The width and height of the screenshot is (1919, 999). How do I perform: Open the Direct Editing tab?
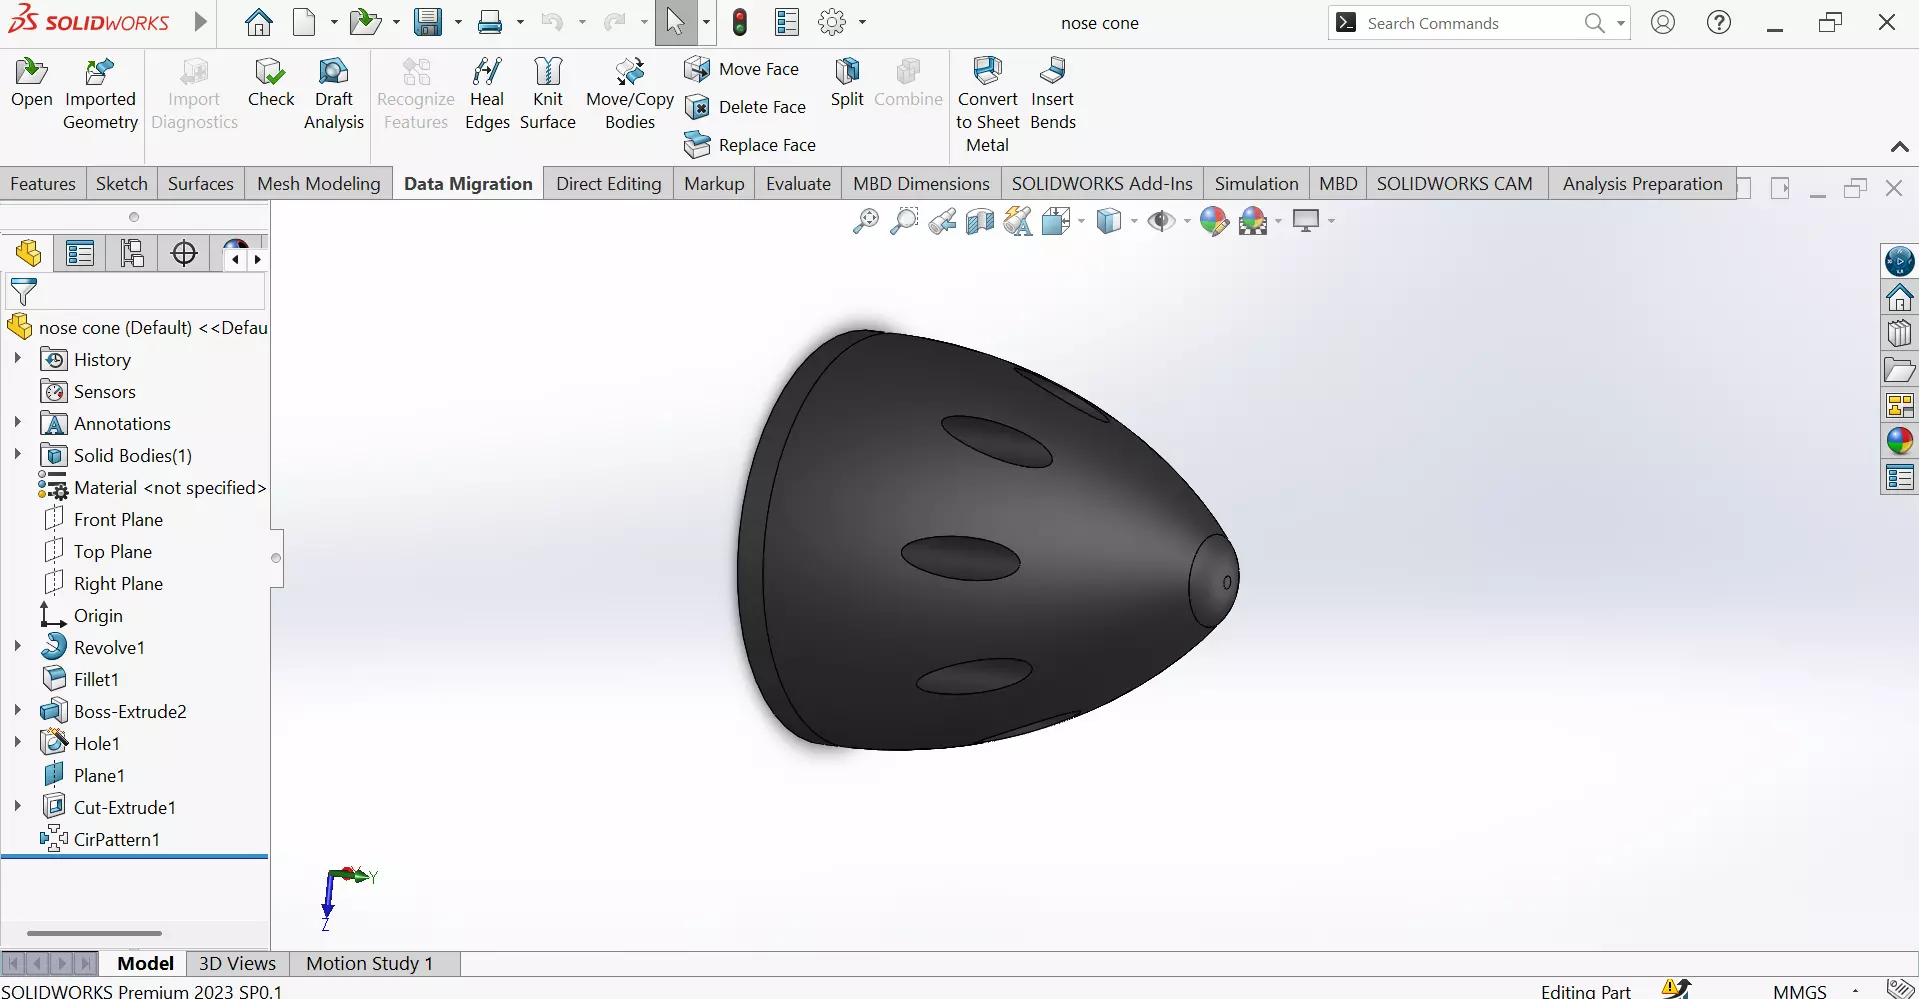[609, 184]
